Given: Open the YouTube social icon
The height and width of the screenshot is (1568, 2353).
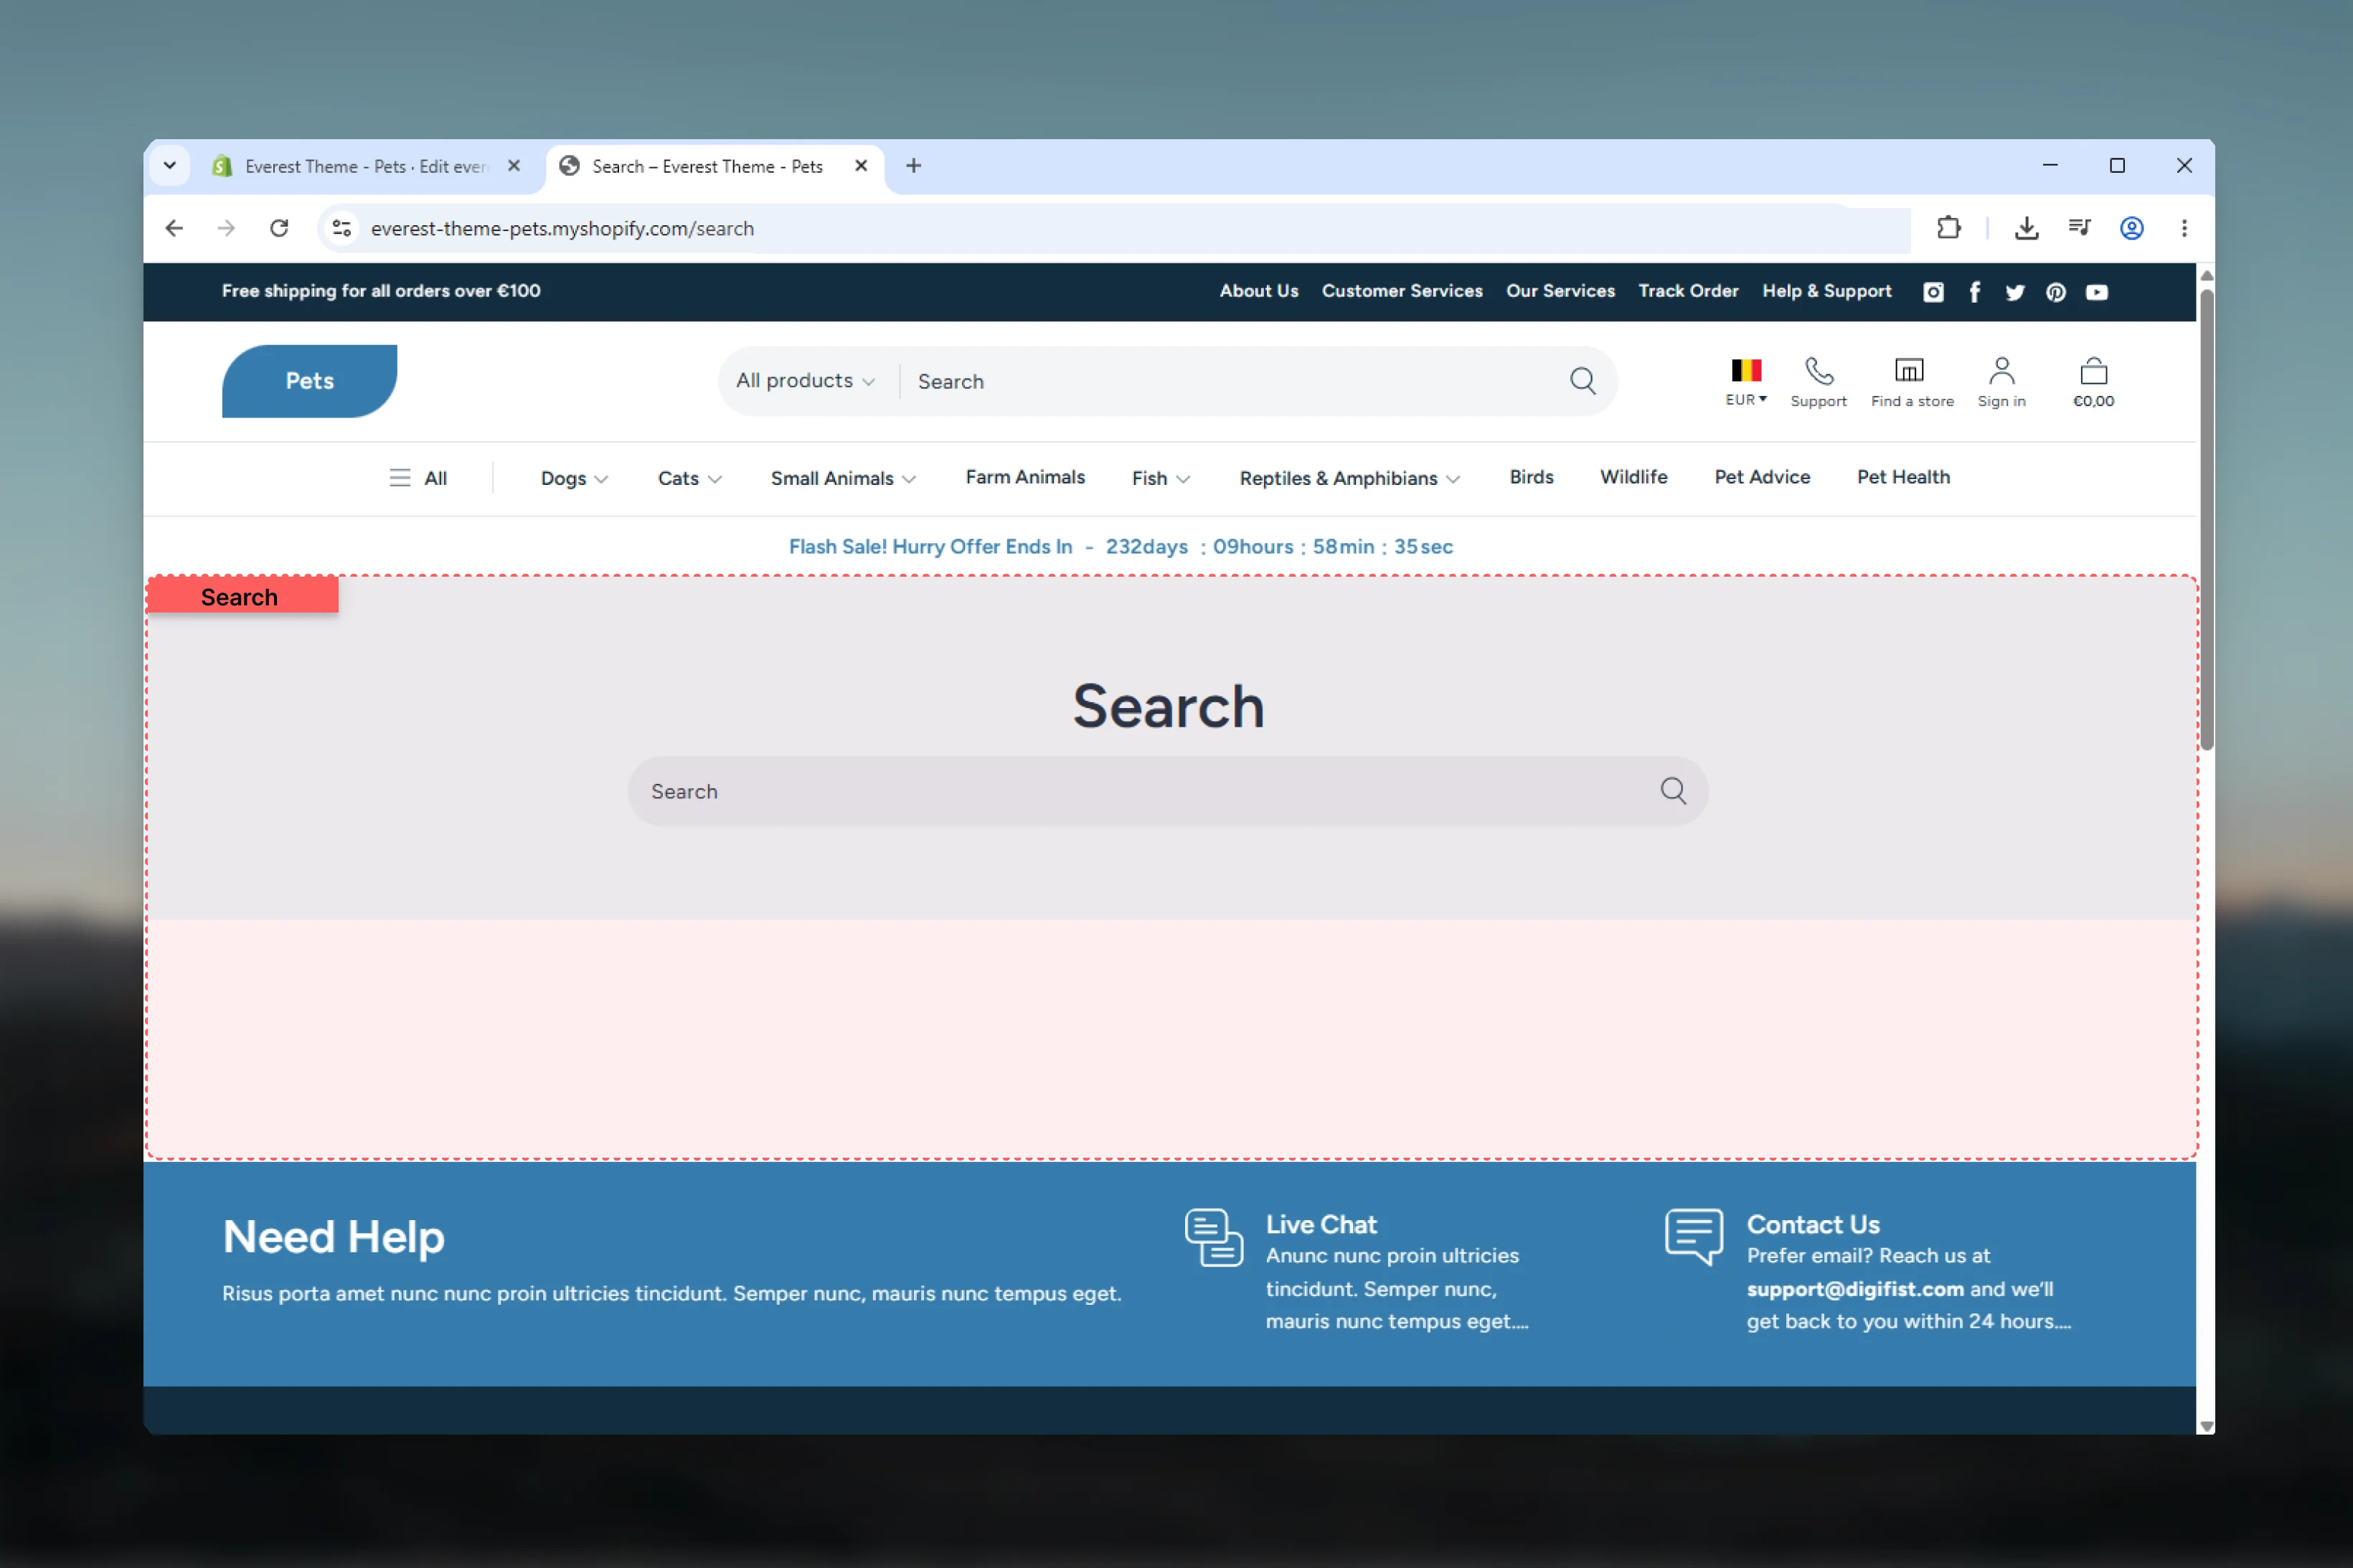Looking at the screenshot, I should tap(2096, 292).
